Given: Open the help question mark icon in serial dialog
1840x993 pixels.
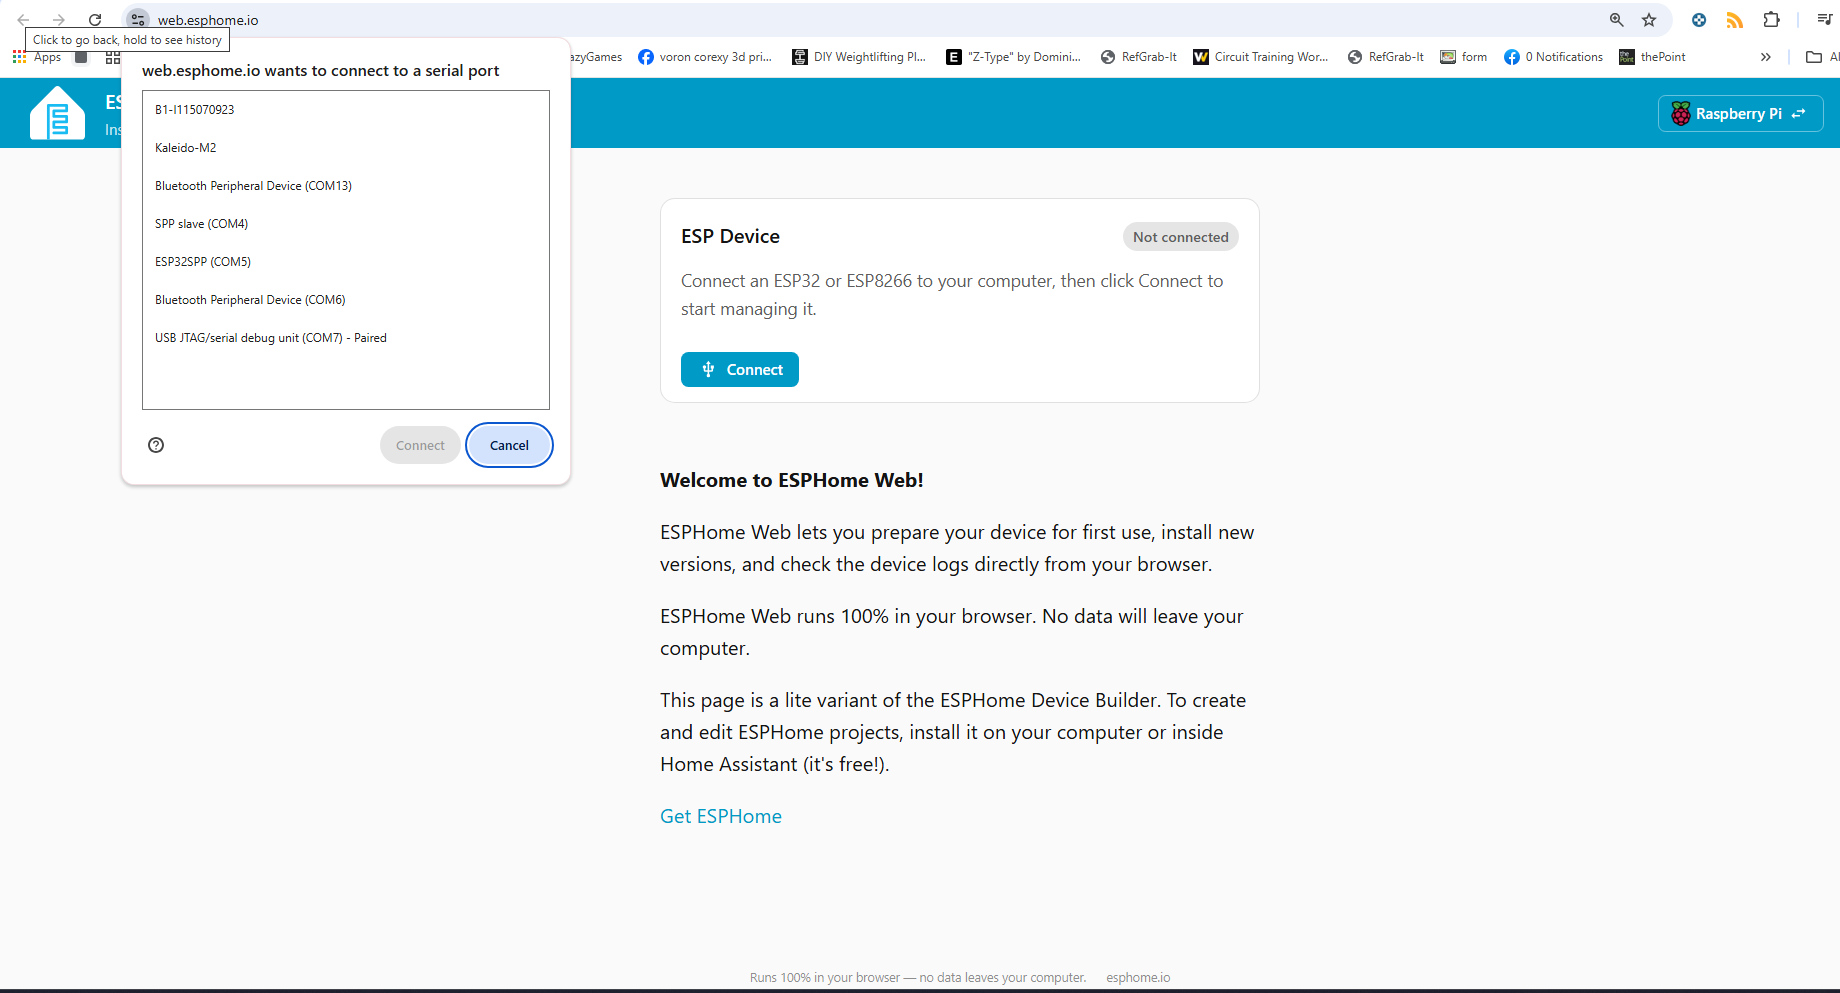Looking at the screenshot, I should click(x=156, y=445).
